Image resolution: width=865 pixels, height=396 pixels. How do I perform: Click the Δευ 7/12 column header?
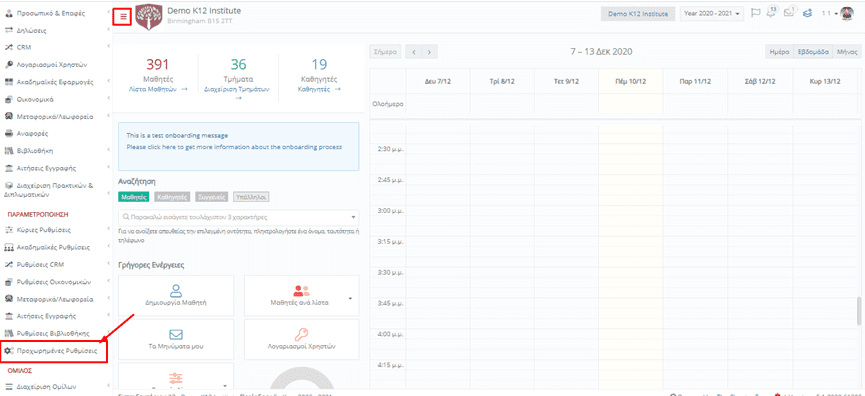tap(439, 81)
